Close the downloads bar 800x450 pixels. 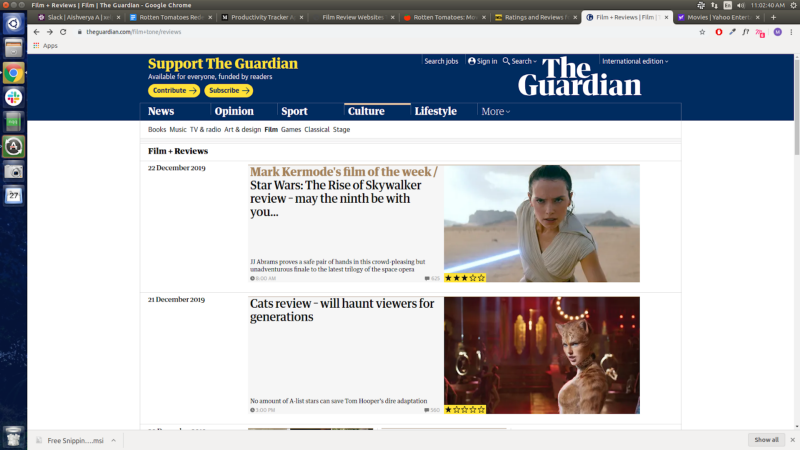coord(792,440)
